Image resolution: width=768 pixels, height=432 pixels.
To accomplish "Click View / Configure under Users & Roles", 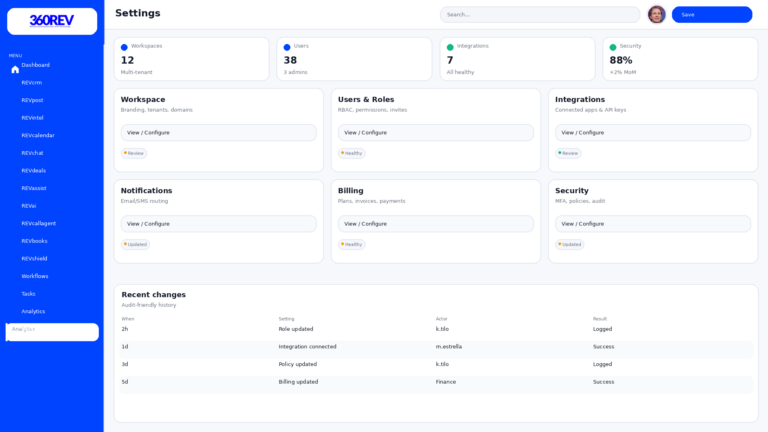I will (435, 132).
